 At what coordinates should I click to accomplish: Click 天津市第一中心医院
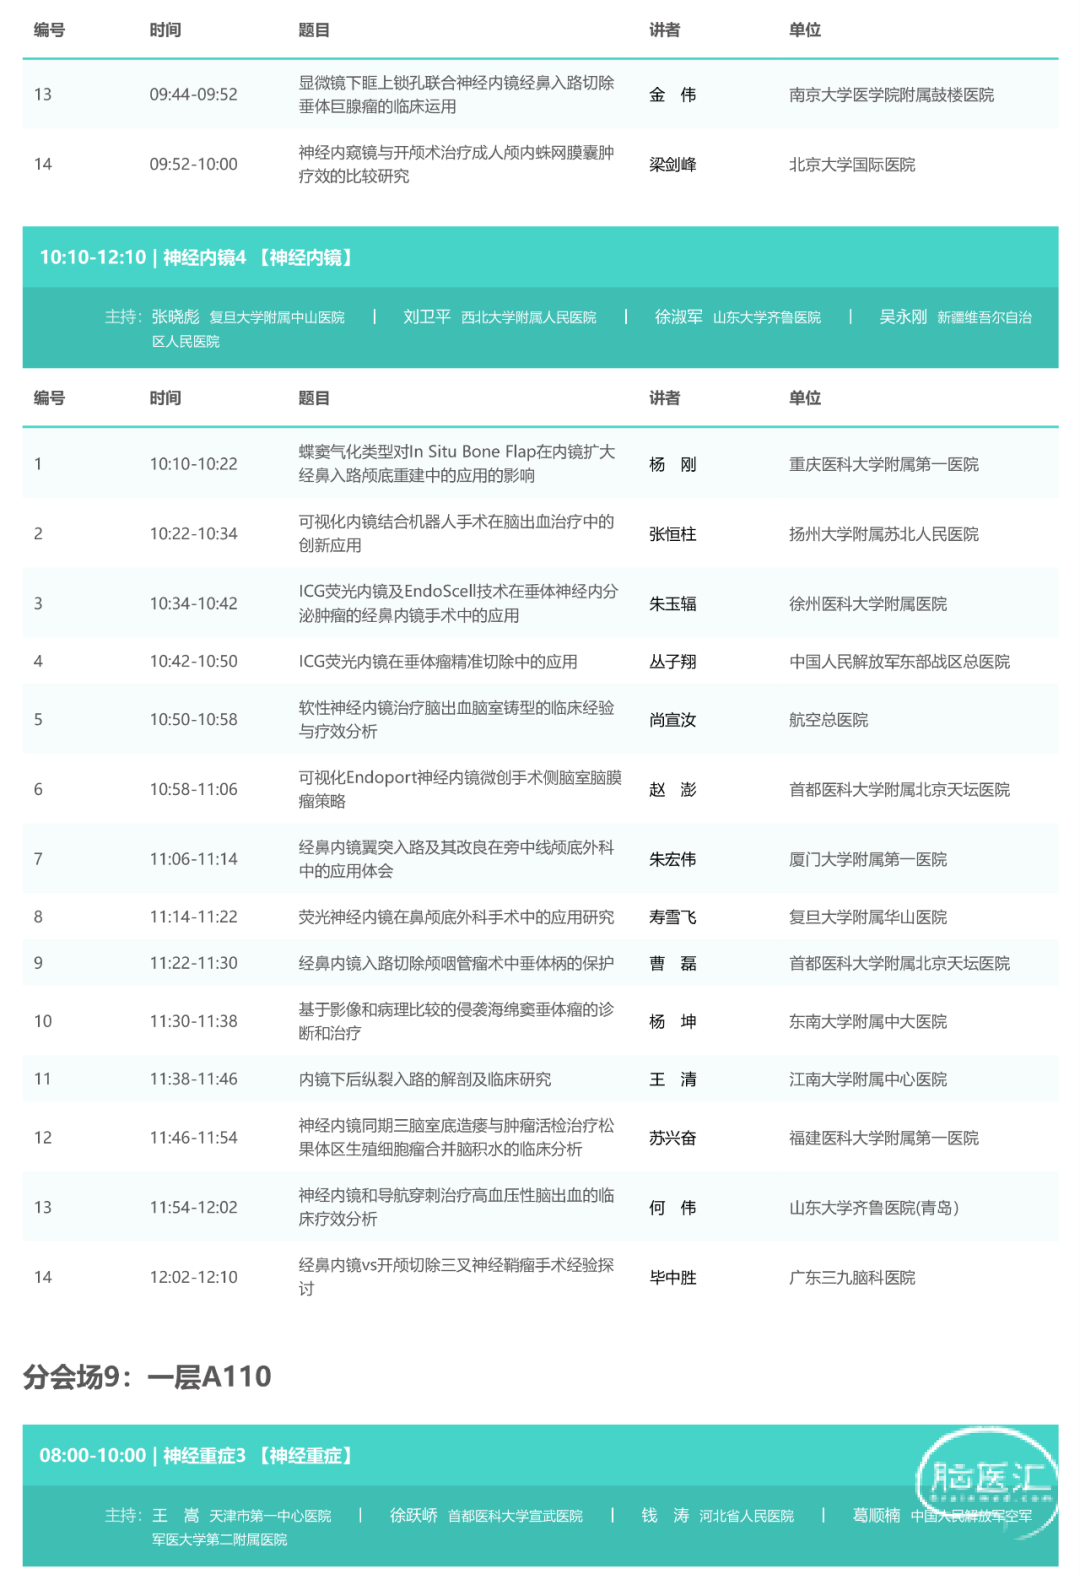click(x=270, y=1517)
